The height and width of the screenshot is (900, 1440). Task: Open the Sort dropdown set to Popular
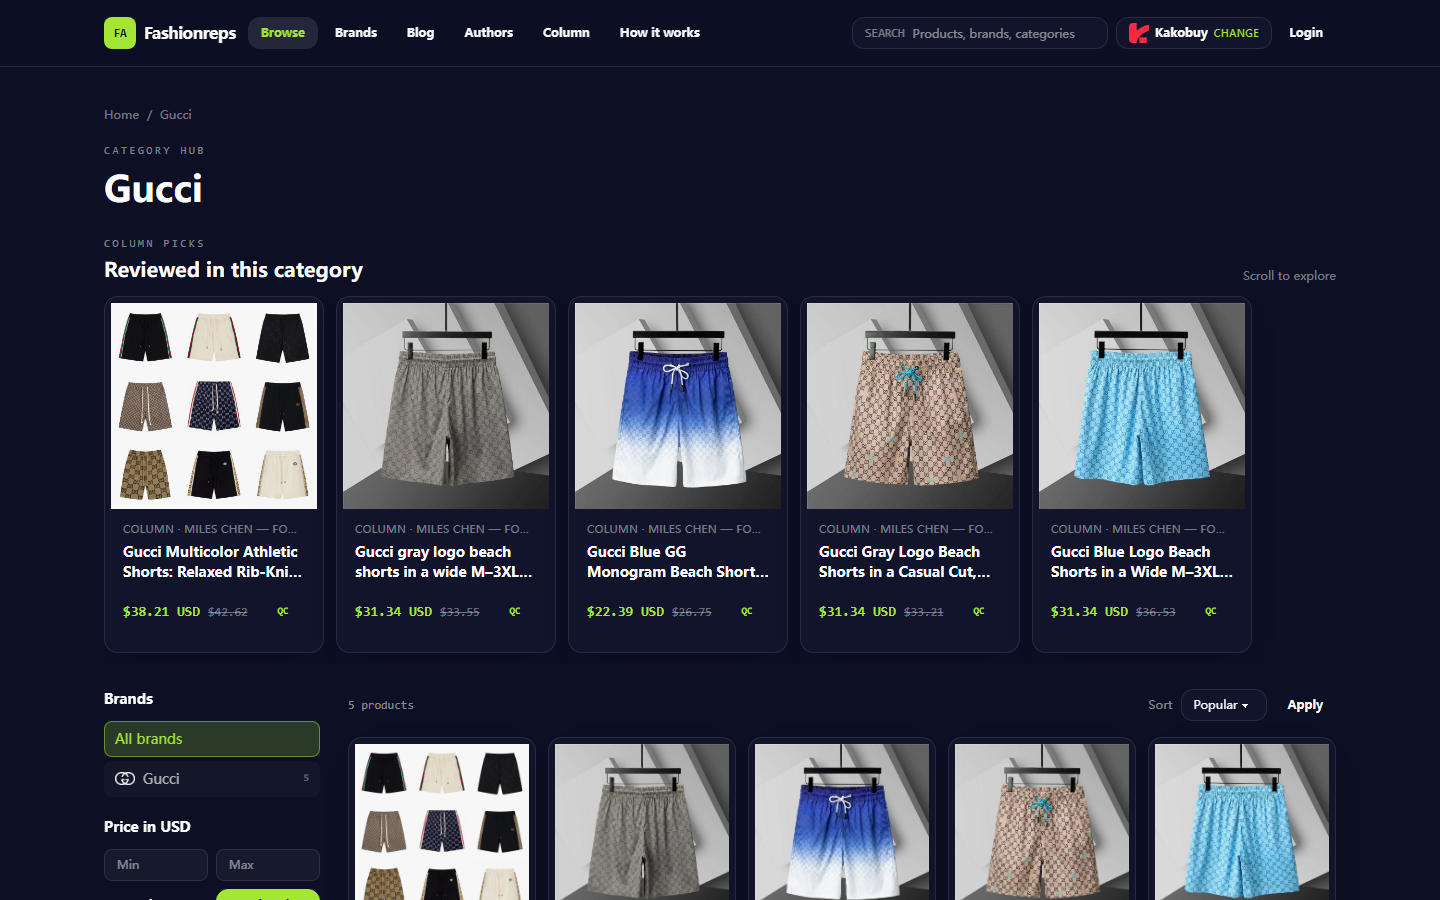1223,705
